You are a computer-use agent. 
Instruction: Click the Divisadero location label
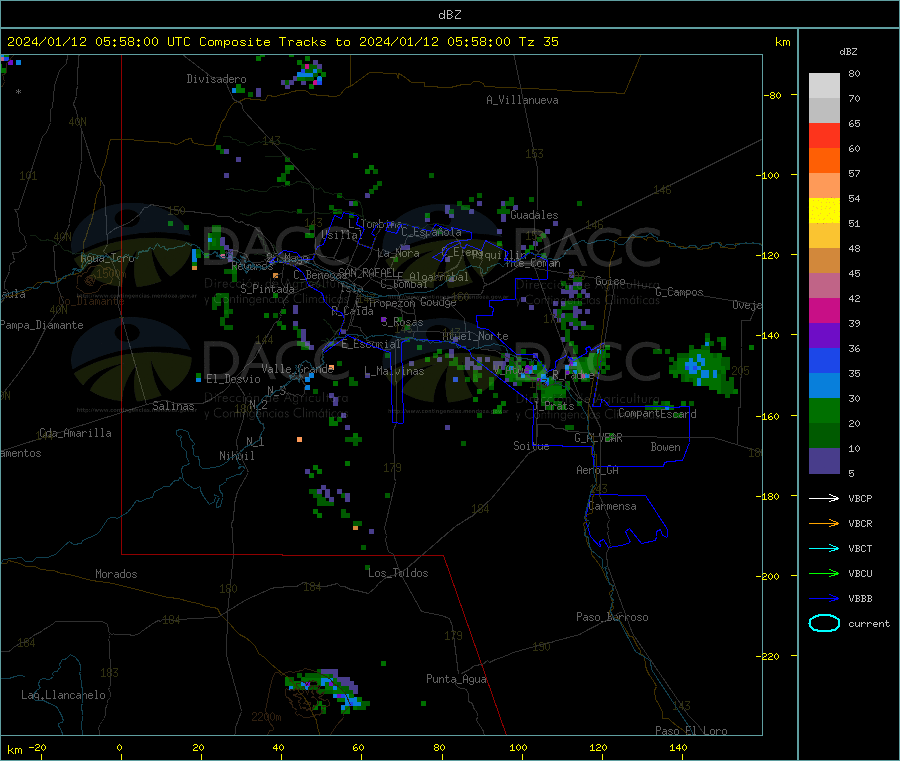216,79
